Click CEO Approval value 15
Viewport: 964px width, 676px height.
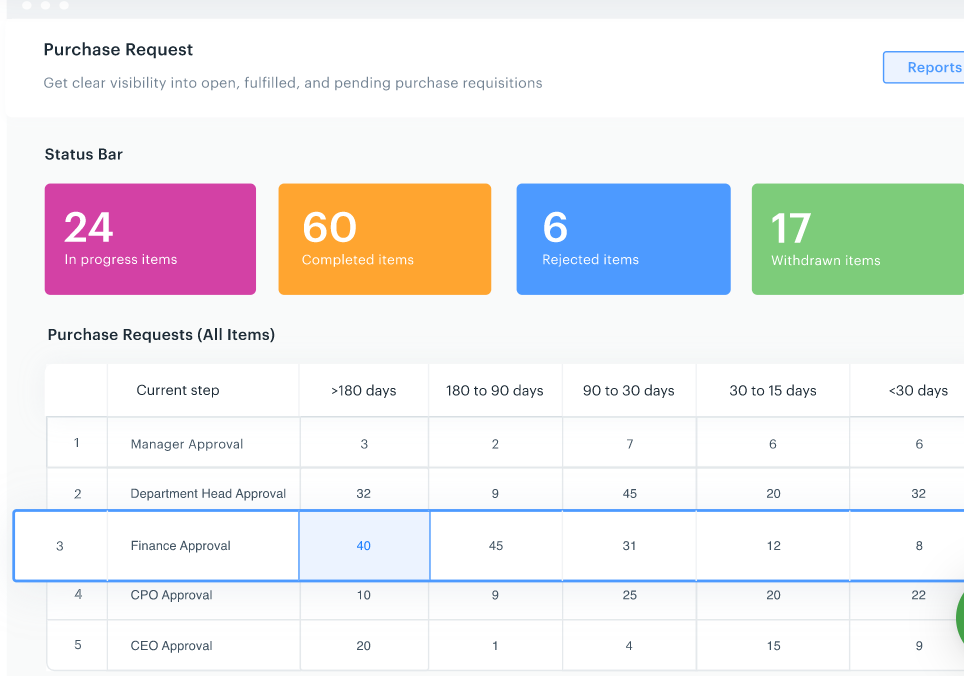tap(773, 645)
